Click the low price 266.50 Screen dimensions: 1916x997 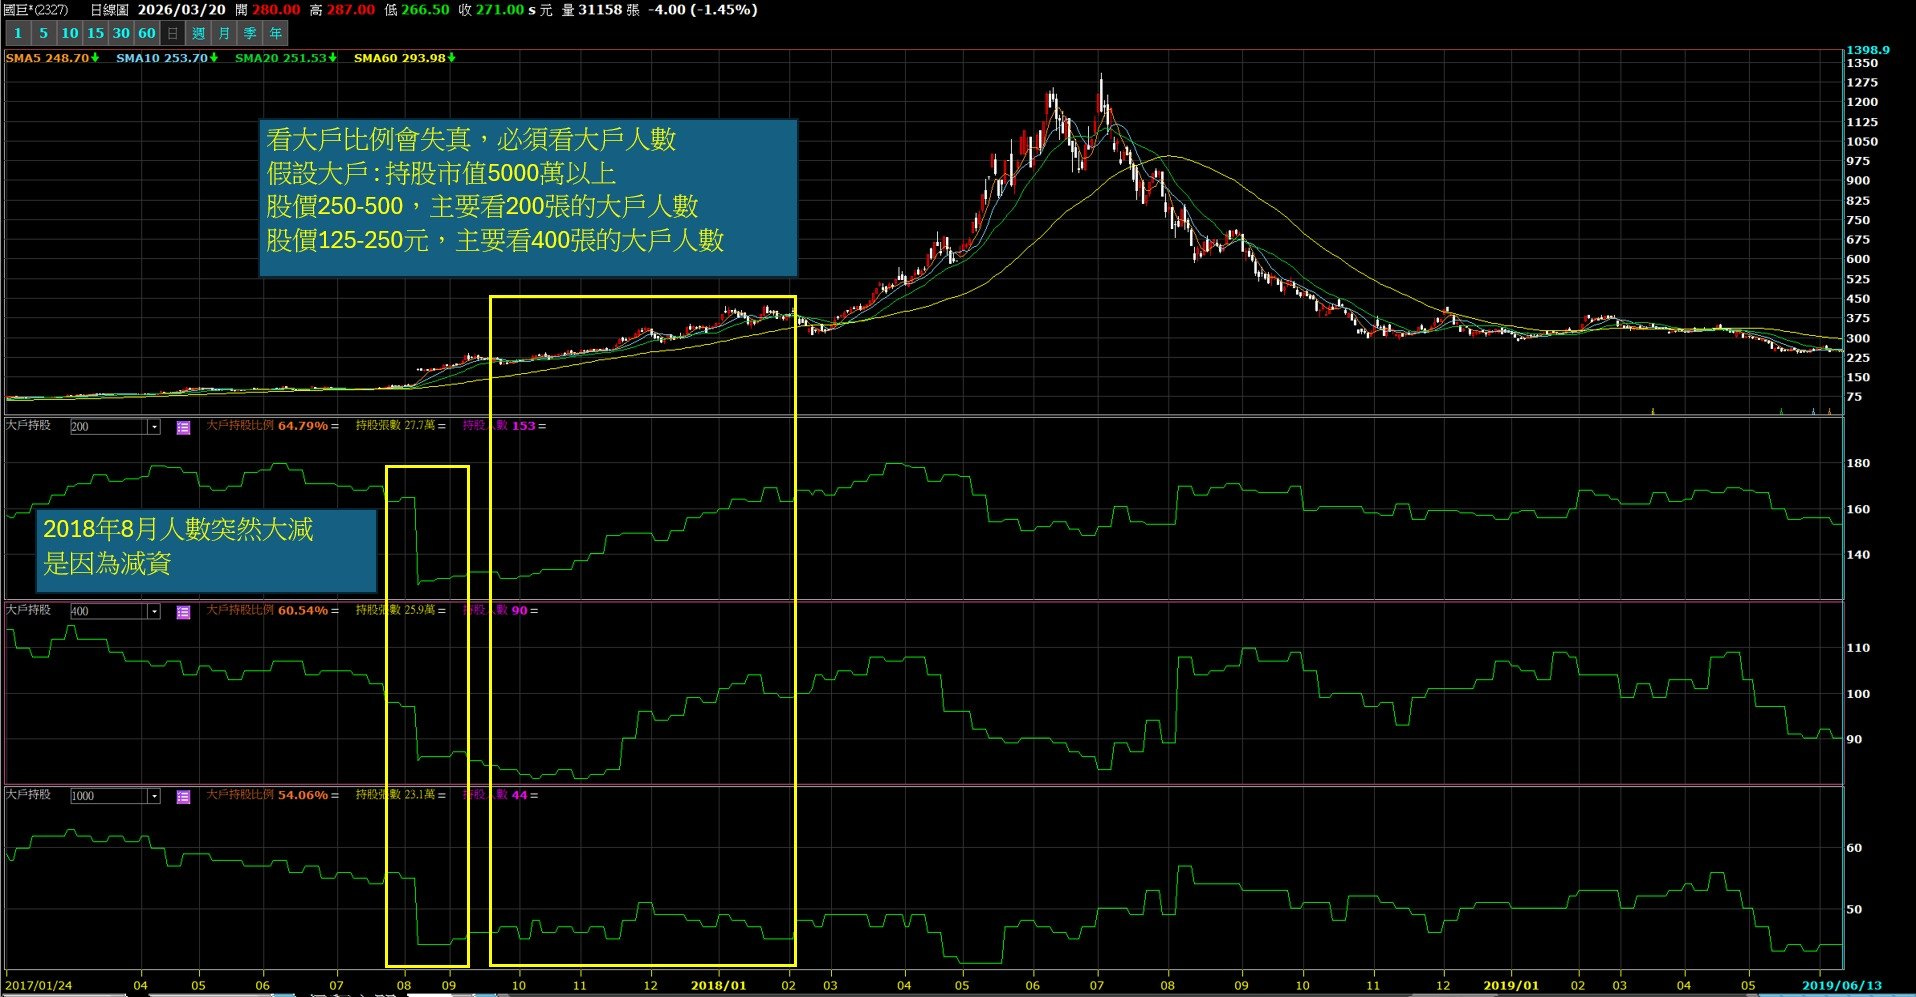425,10
